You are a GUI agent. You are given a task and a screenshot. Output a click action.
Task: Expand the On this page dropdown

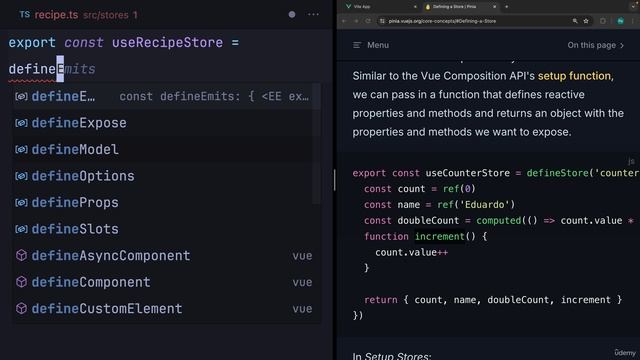click(x=596, y=45)
